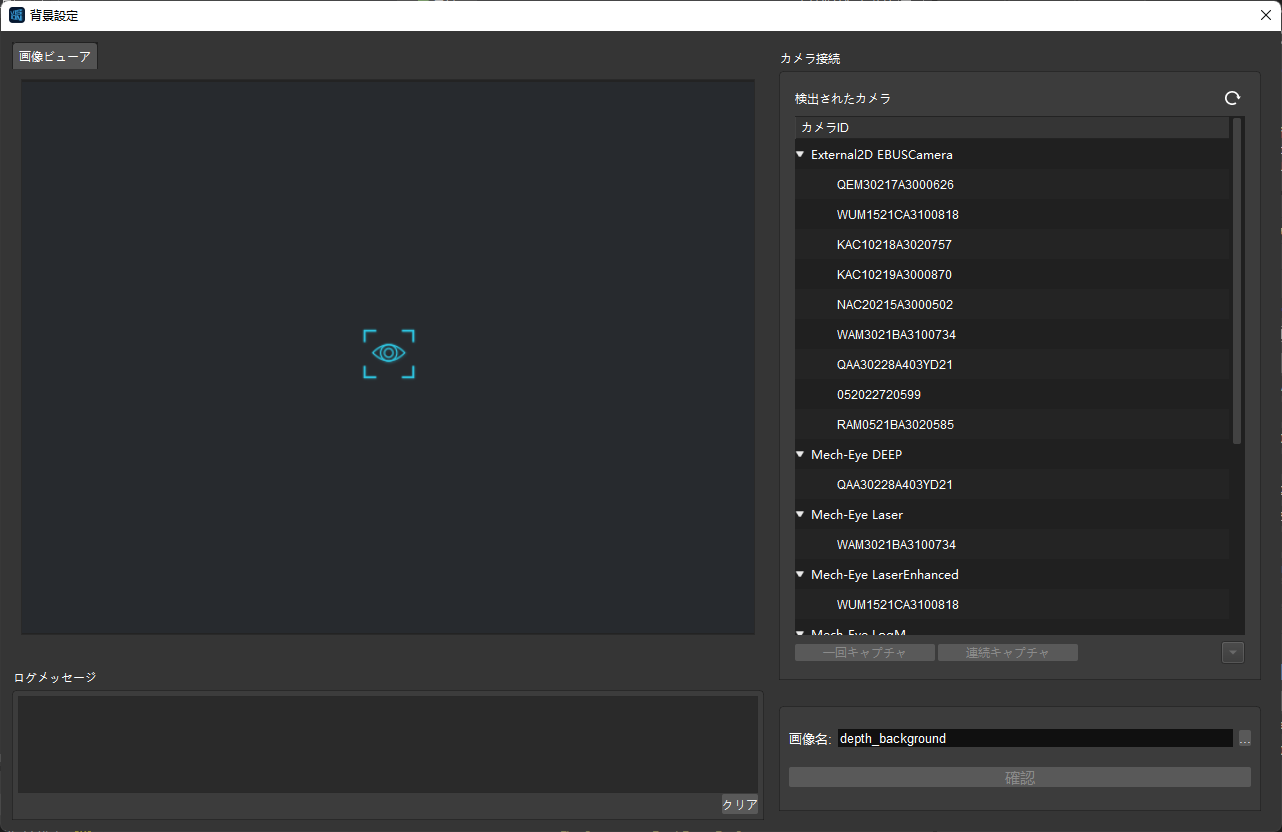1282x832 pixels.
Task: Collapse the Mech-Eye Laser group
Action: [x=800, y=515]
